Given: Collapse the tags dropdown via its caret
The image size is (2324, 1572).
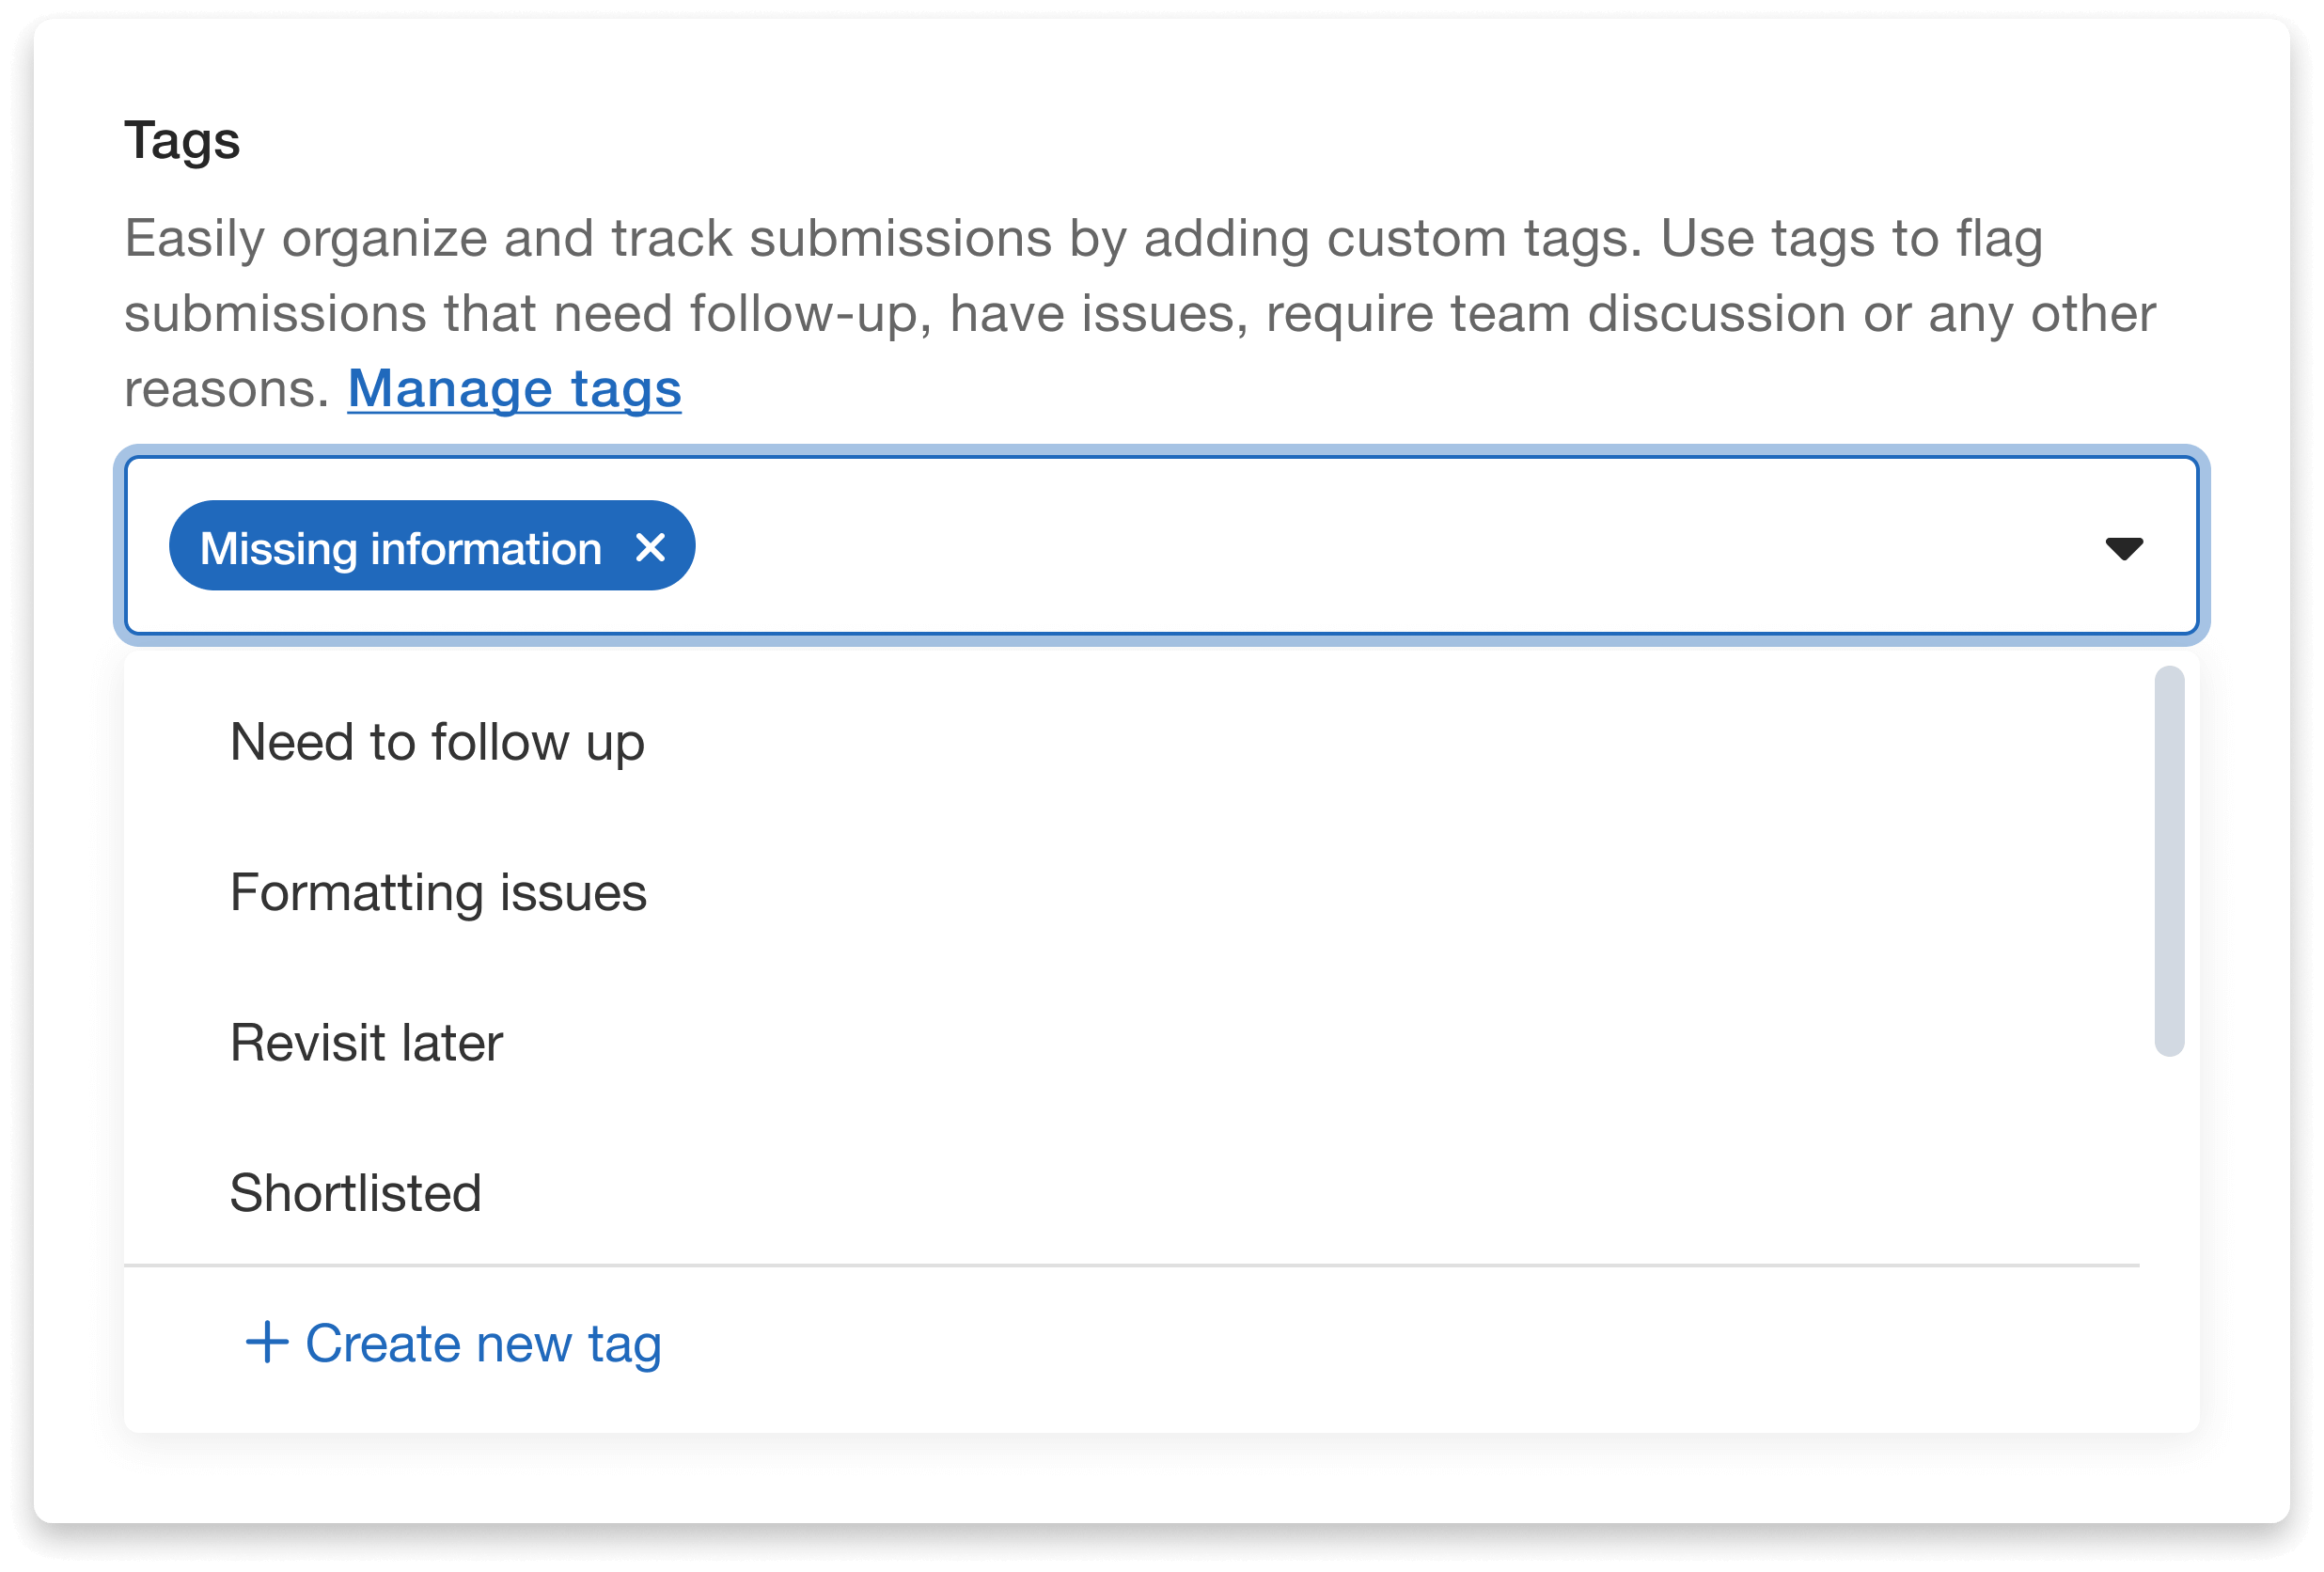Looking at the screenshot, I should (2124, 547).
